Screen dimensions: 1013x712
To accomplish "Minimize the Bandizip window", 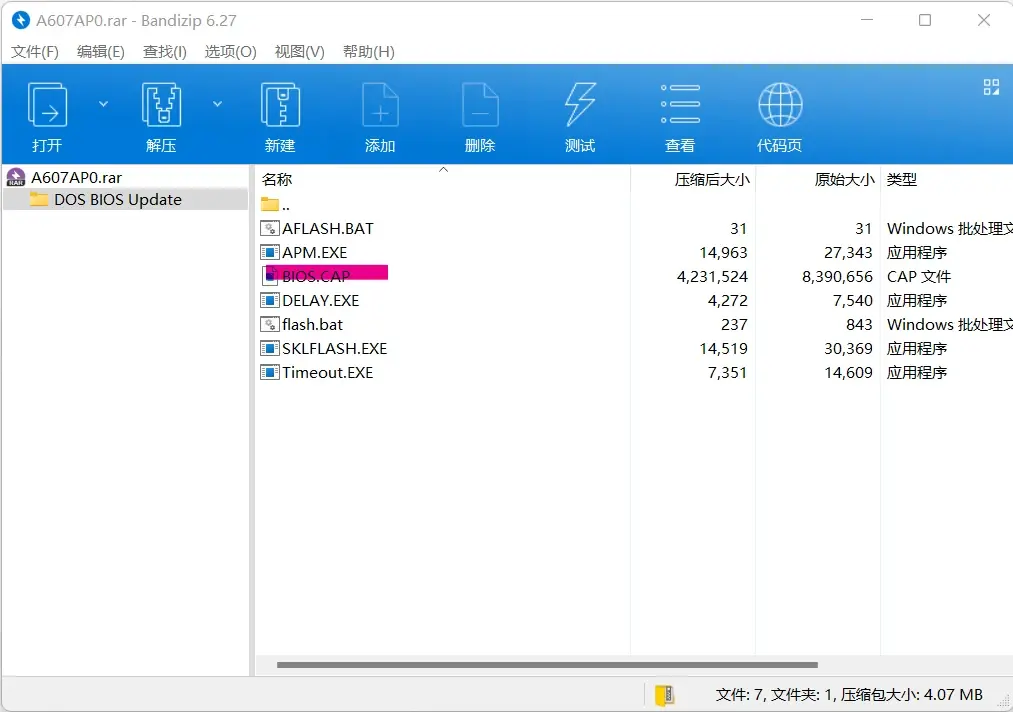I will tap(867, 20).
